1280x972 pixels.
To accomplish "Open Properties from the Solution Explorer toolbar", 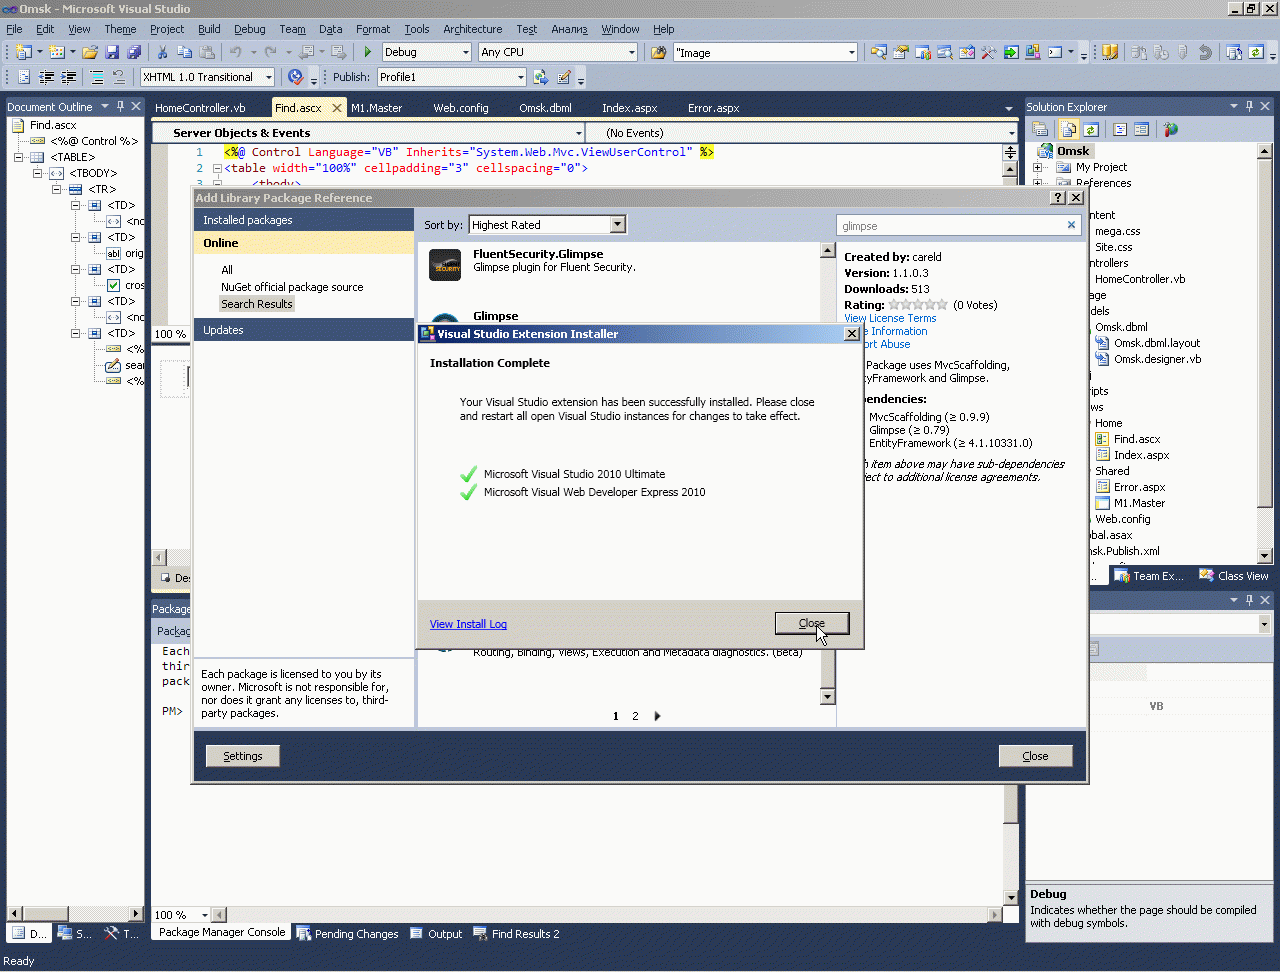I will [1040, 129].
